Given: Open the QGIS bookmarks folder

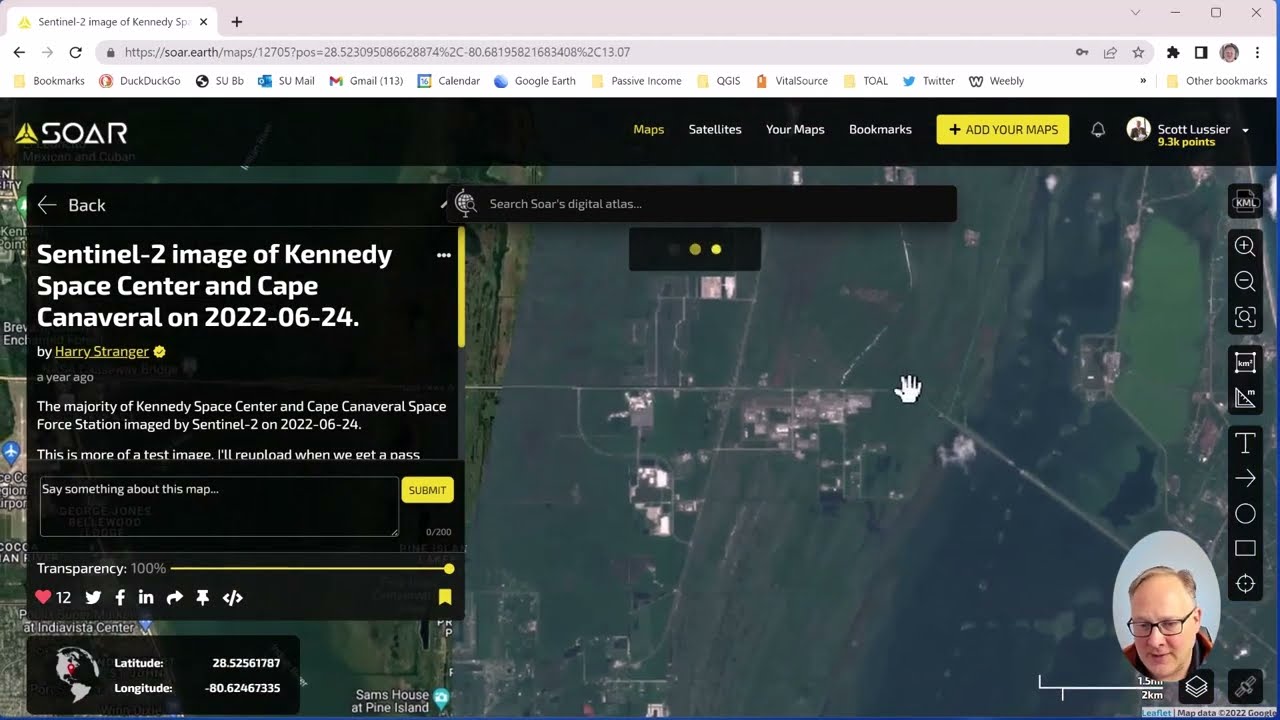Looking at the screenshot, I should point(718,81).
